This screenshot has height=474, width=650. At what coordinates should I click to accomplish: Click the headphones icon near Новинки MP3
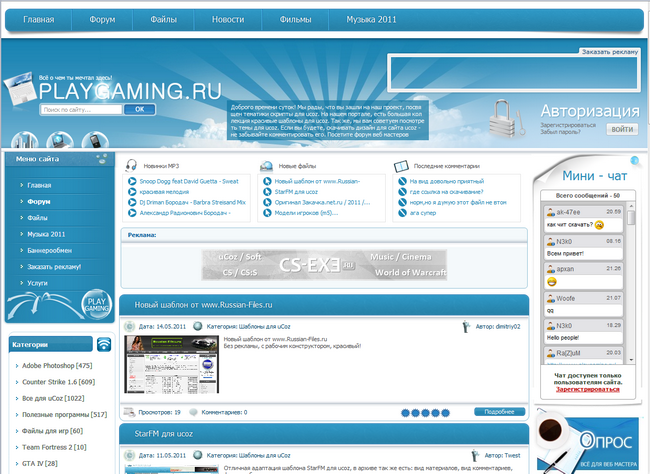pyautogui.click(x=131, y=165)
